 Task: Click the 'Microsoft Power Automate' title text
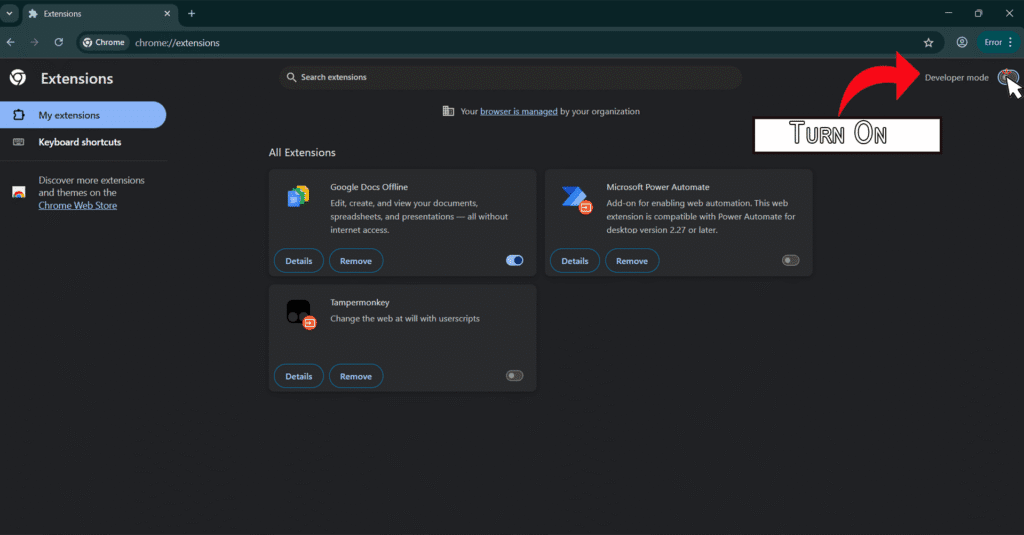click(x=658, y=187)
